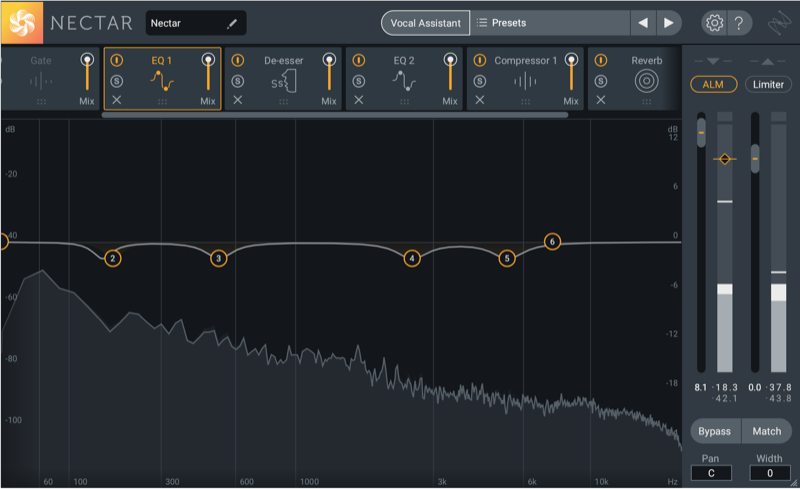Click the ALM target level diamond marker
This screenshot has height=489, width=800.
click(x=725, y=159)
